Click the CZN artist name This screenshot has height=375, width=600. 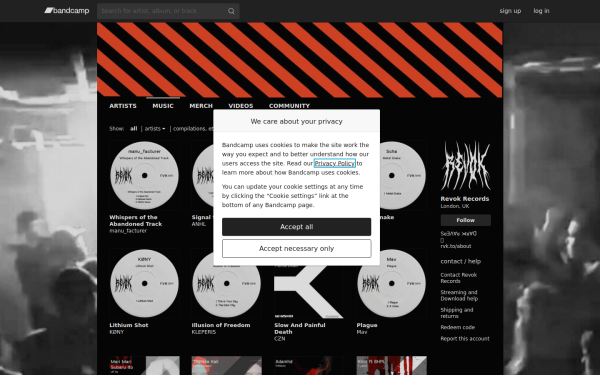[279, 339]
